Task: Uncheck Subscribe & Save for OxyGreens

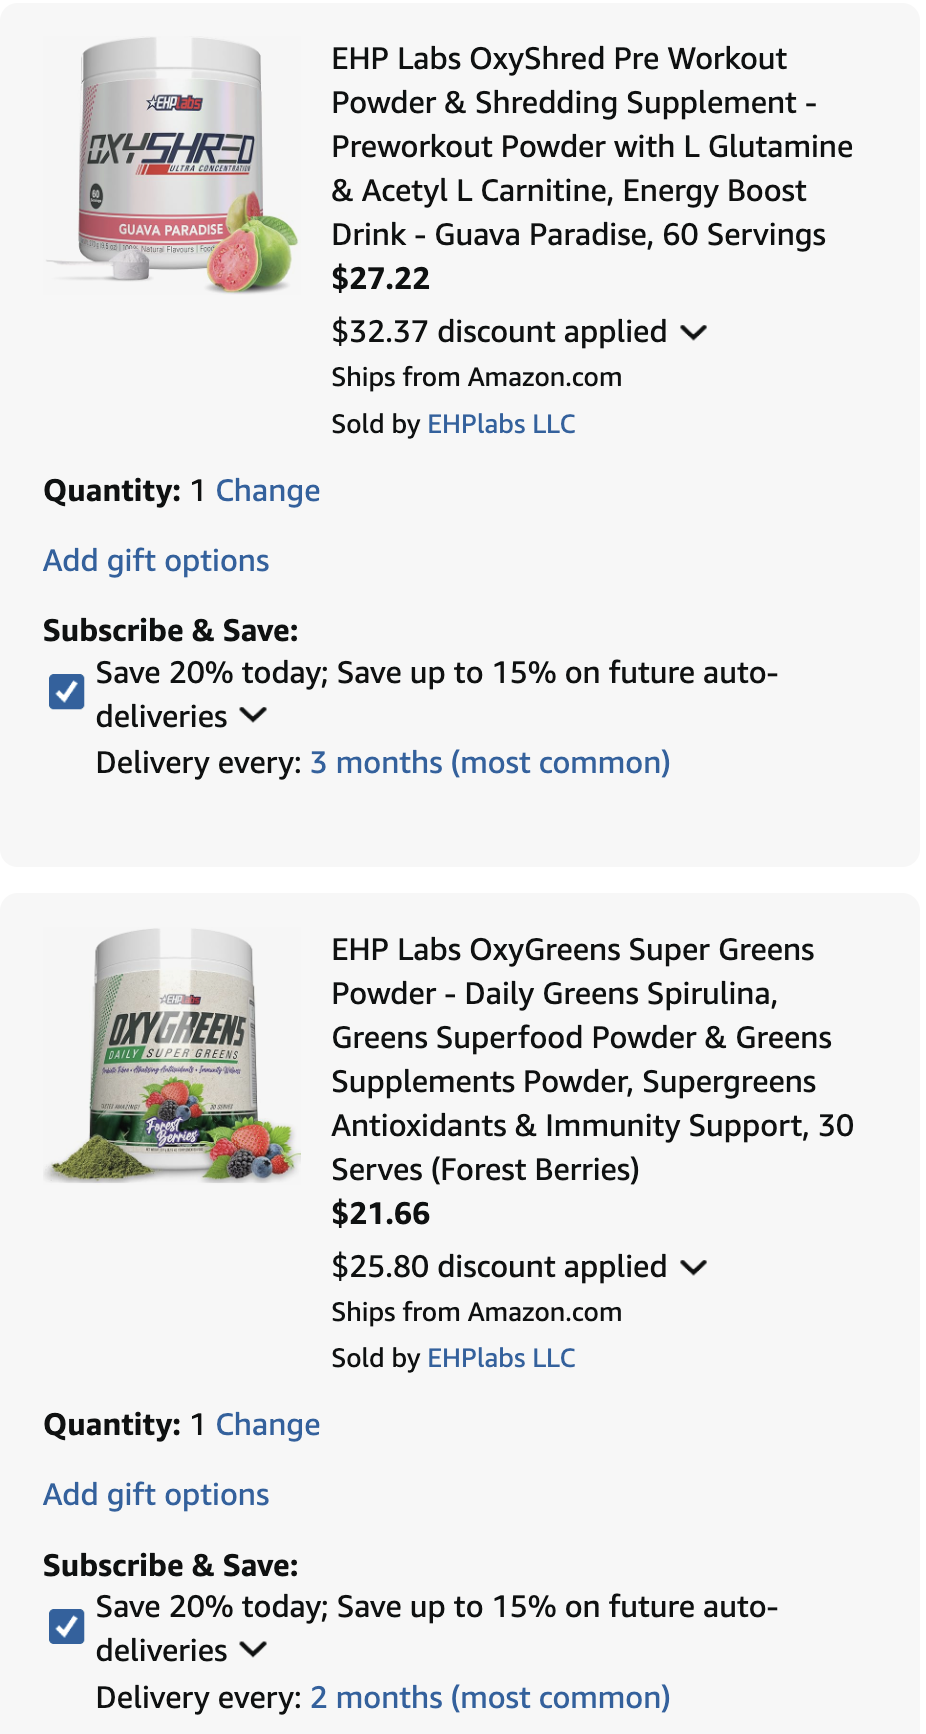Action: click(67, 1626)
